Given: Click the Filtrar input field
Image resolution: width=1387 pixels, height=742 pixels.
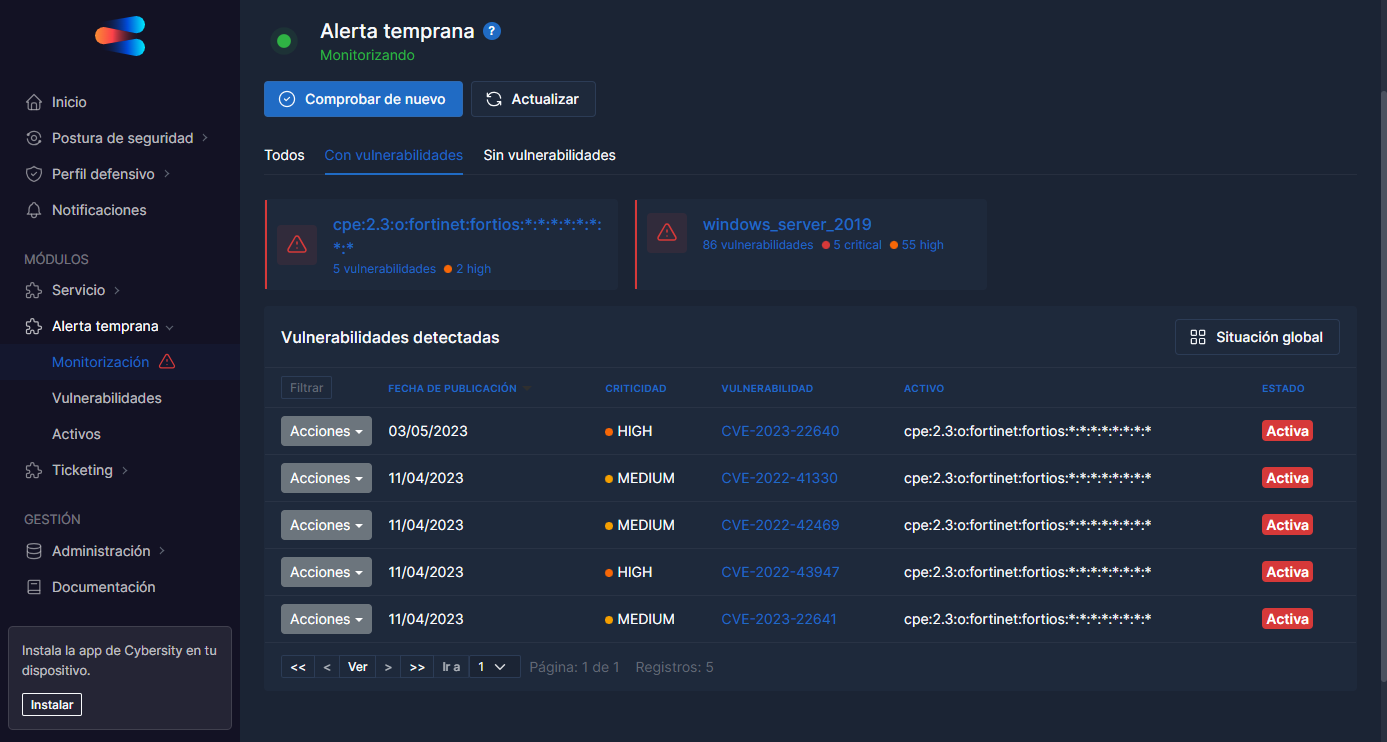Looking at the screenshot, I should tap(306, 387).
